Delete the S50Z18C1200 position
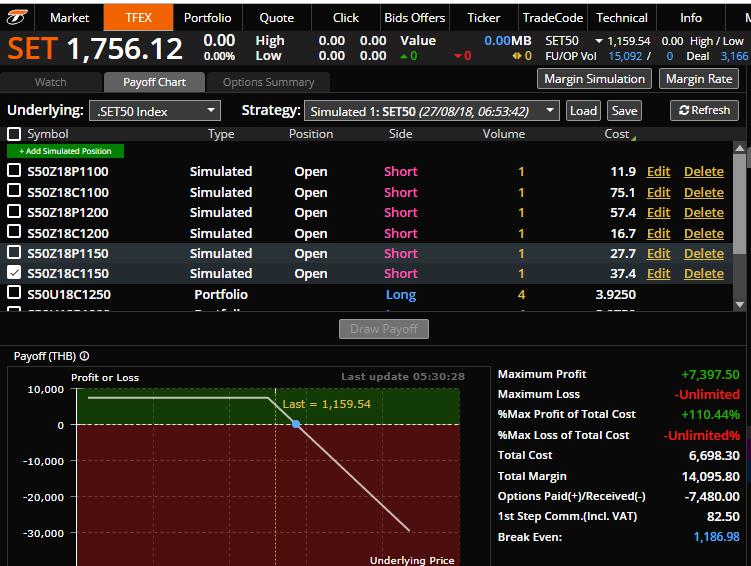 tap(704, 233)
